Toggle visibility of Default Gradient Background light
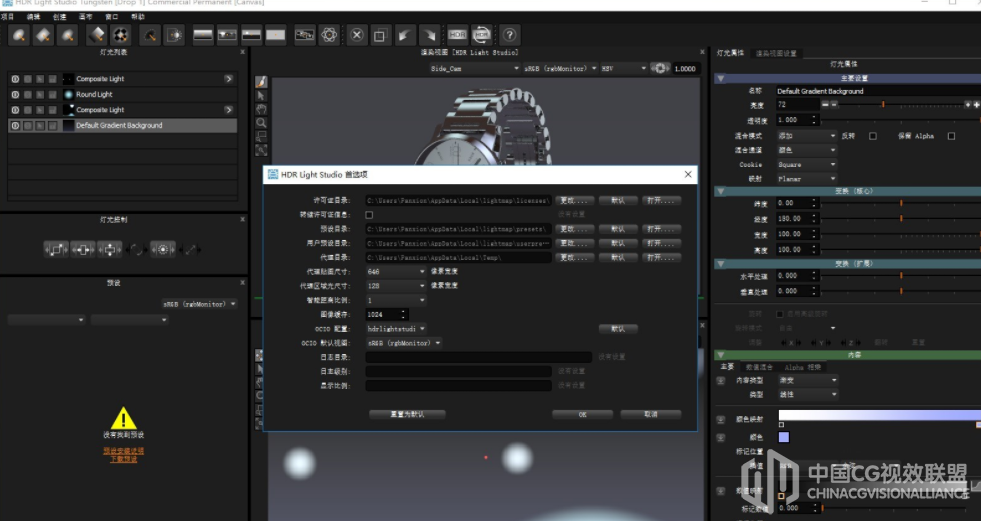 click(15, 125)
